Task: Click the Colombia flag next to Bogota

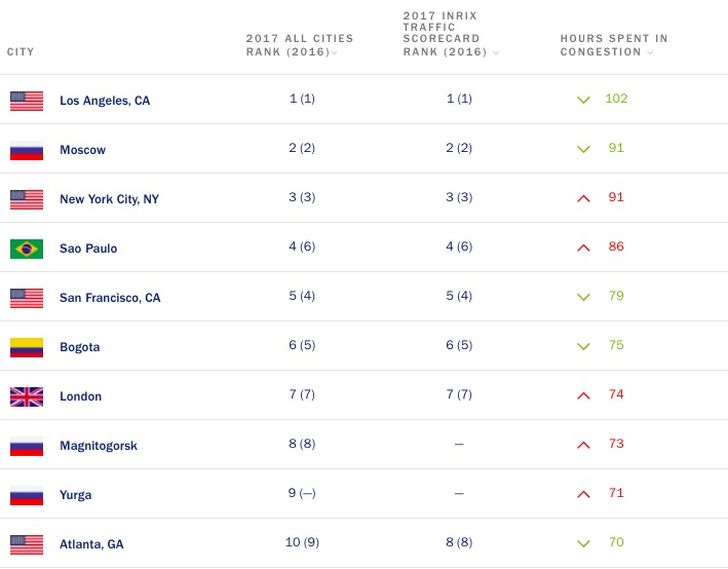Action: tap(27, 347)
